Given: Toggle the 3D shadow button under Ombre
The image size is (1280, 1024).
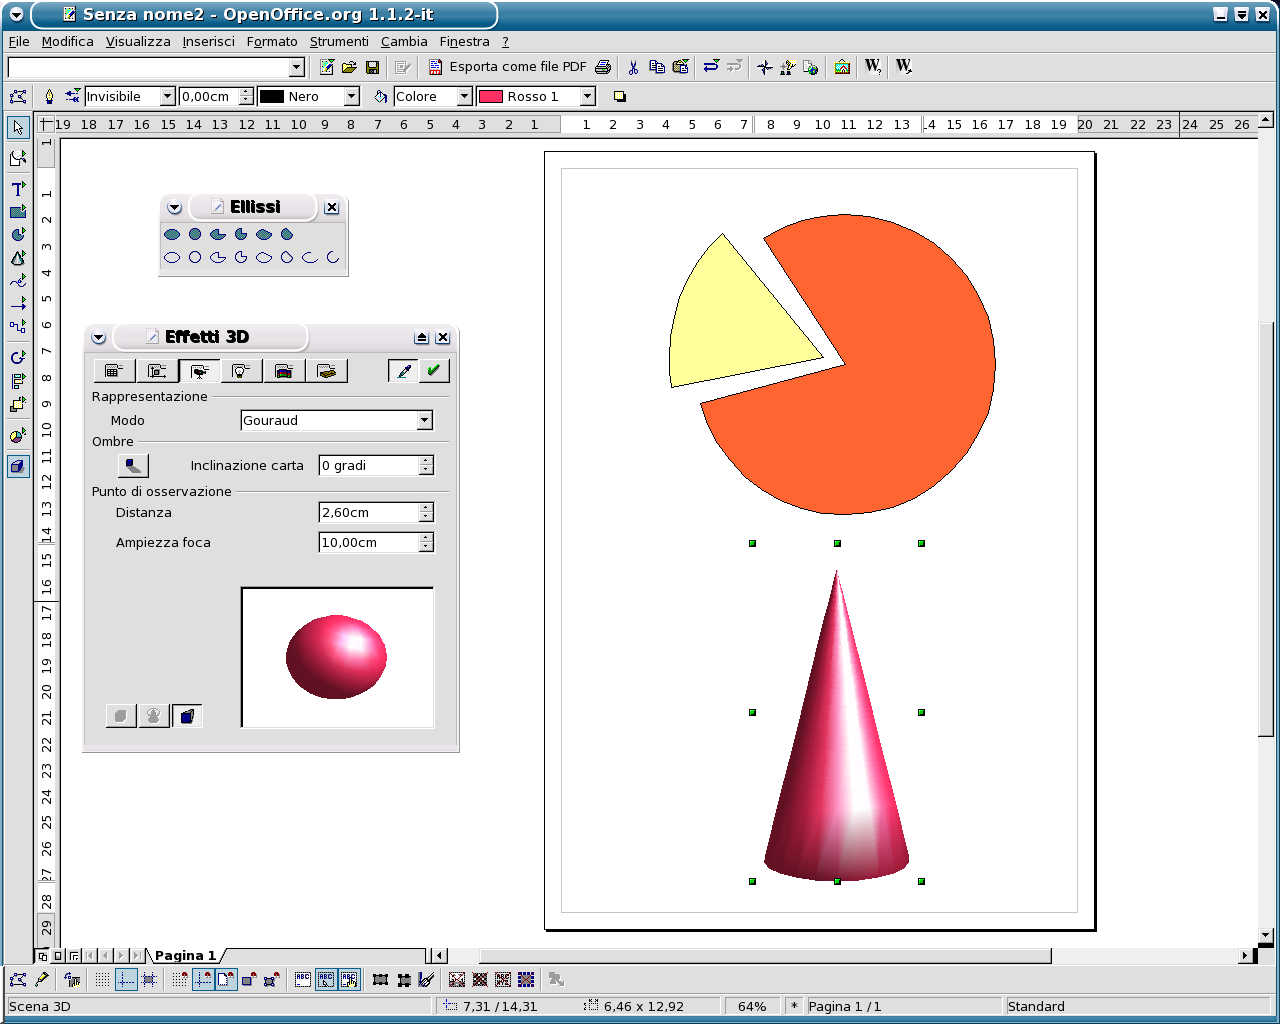Looking at the screenshot, I should [x=133, y=465].
